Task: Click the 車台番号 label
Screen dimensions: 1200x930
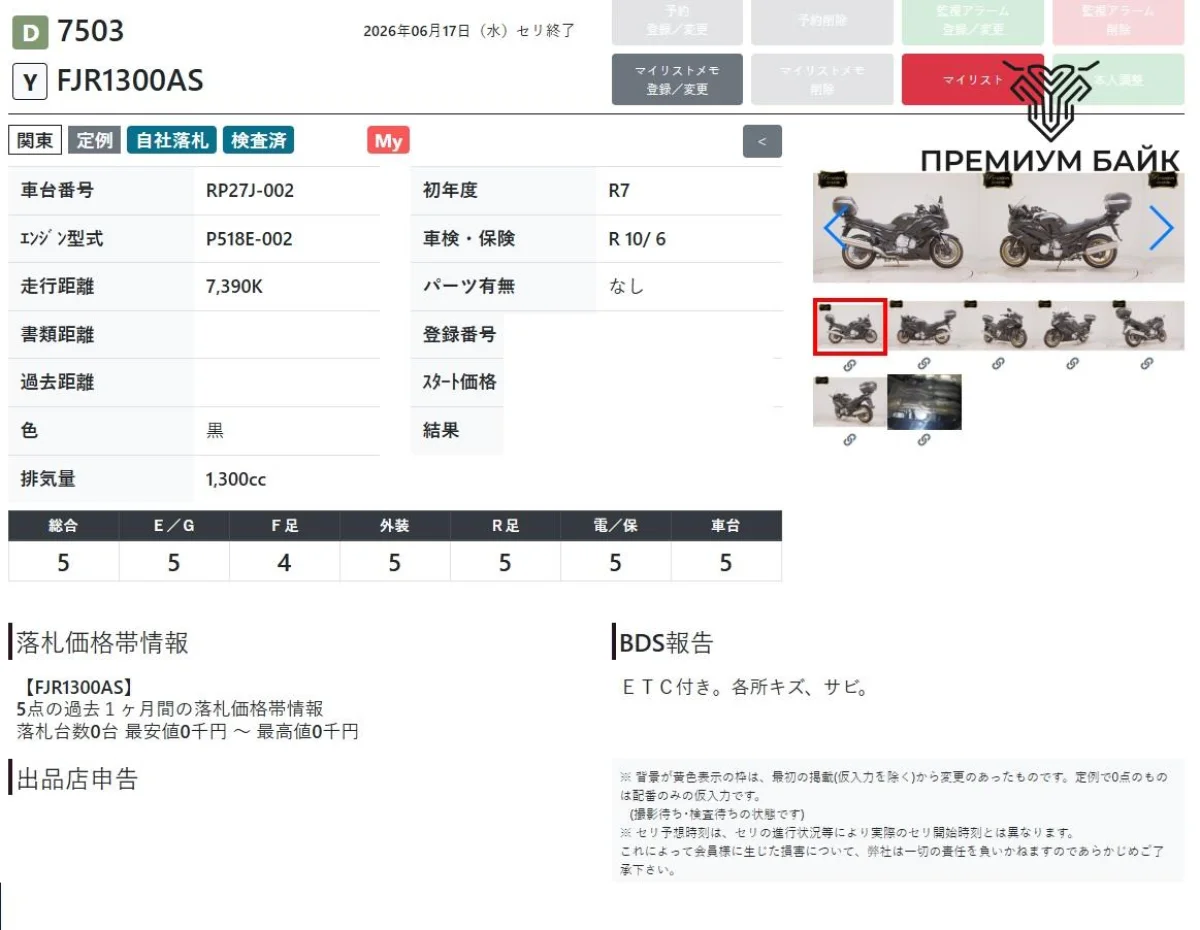Action: tap(57, 190)
